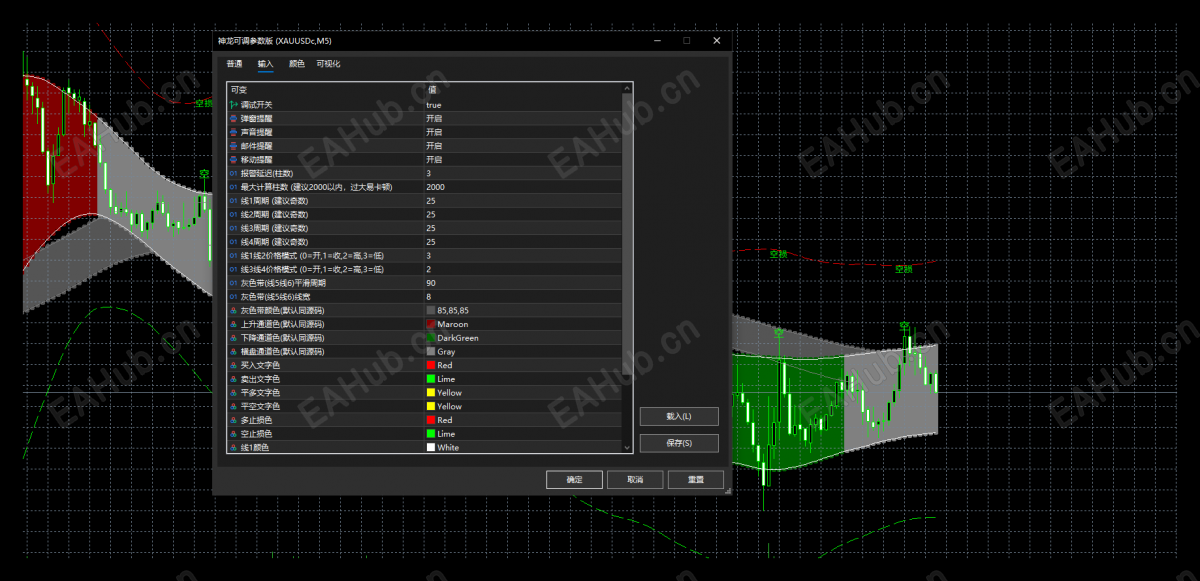Select the 2000 value for 最大计算柱数
This screenshot has width=1200, height=581.
click(435, 187)
